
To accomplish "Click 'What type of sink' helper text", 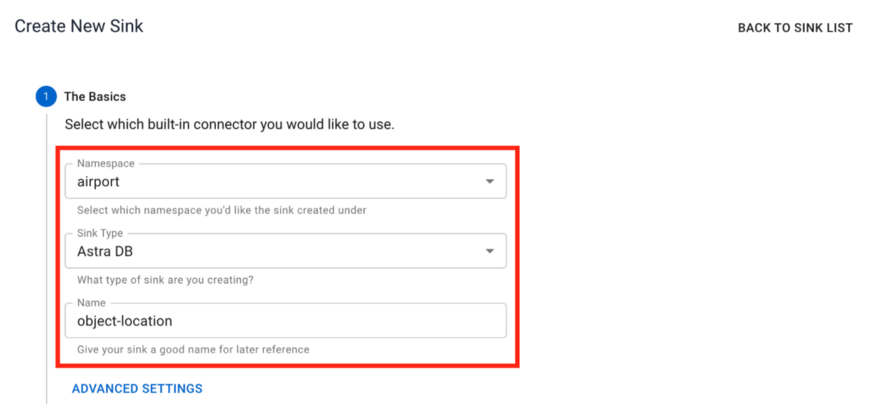I will click(x=164, y=280).
